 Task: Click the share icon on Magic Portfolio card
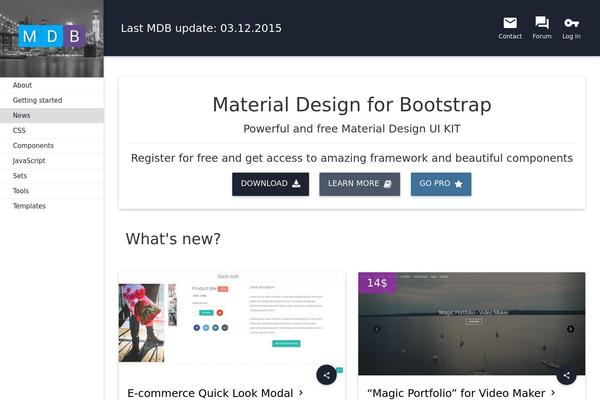566,375
